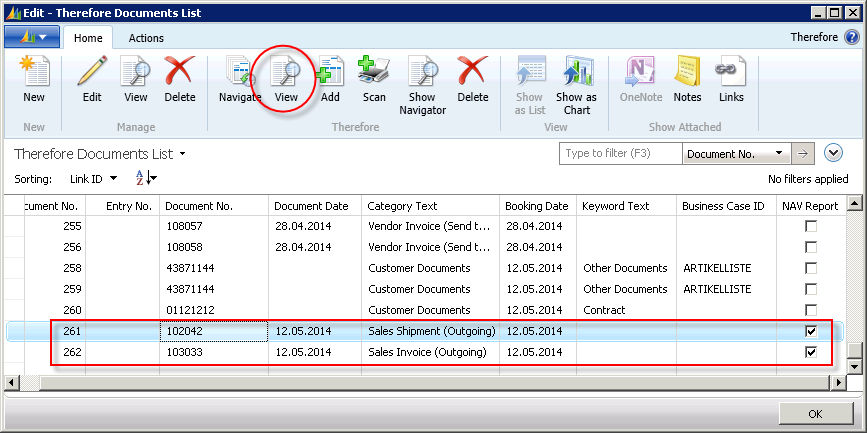The height and width of the screenshot is (433, 867).
Task: Click the New document icon
Action: pyautogui.click(x=34, y=79)
